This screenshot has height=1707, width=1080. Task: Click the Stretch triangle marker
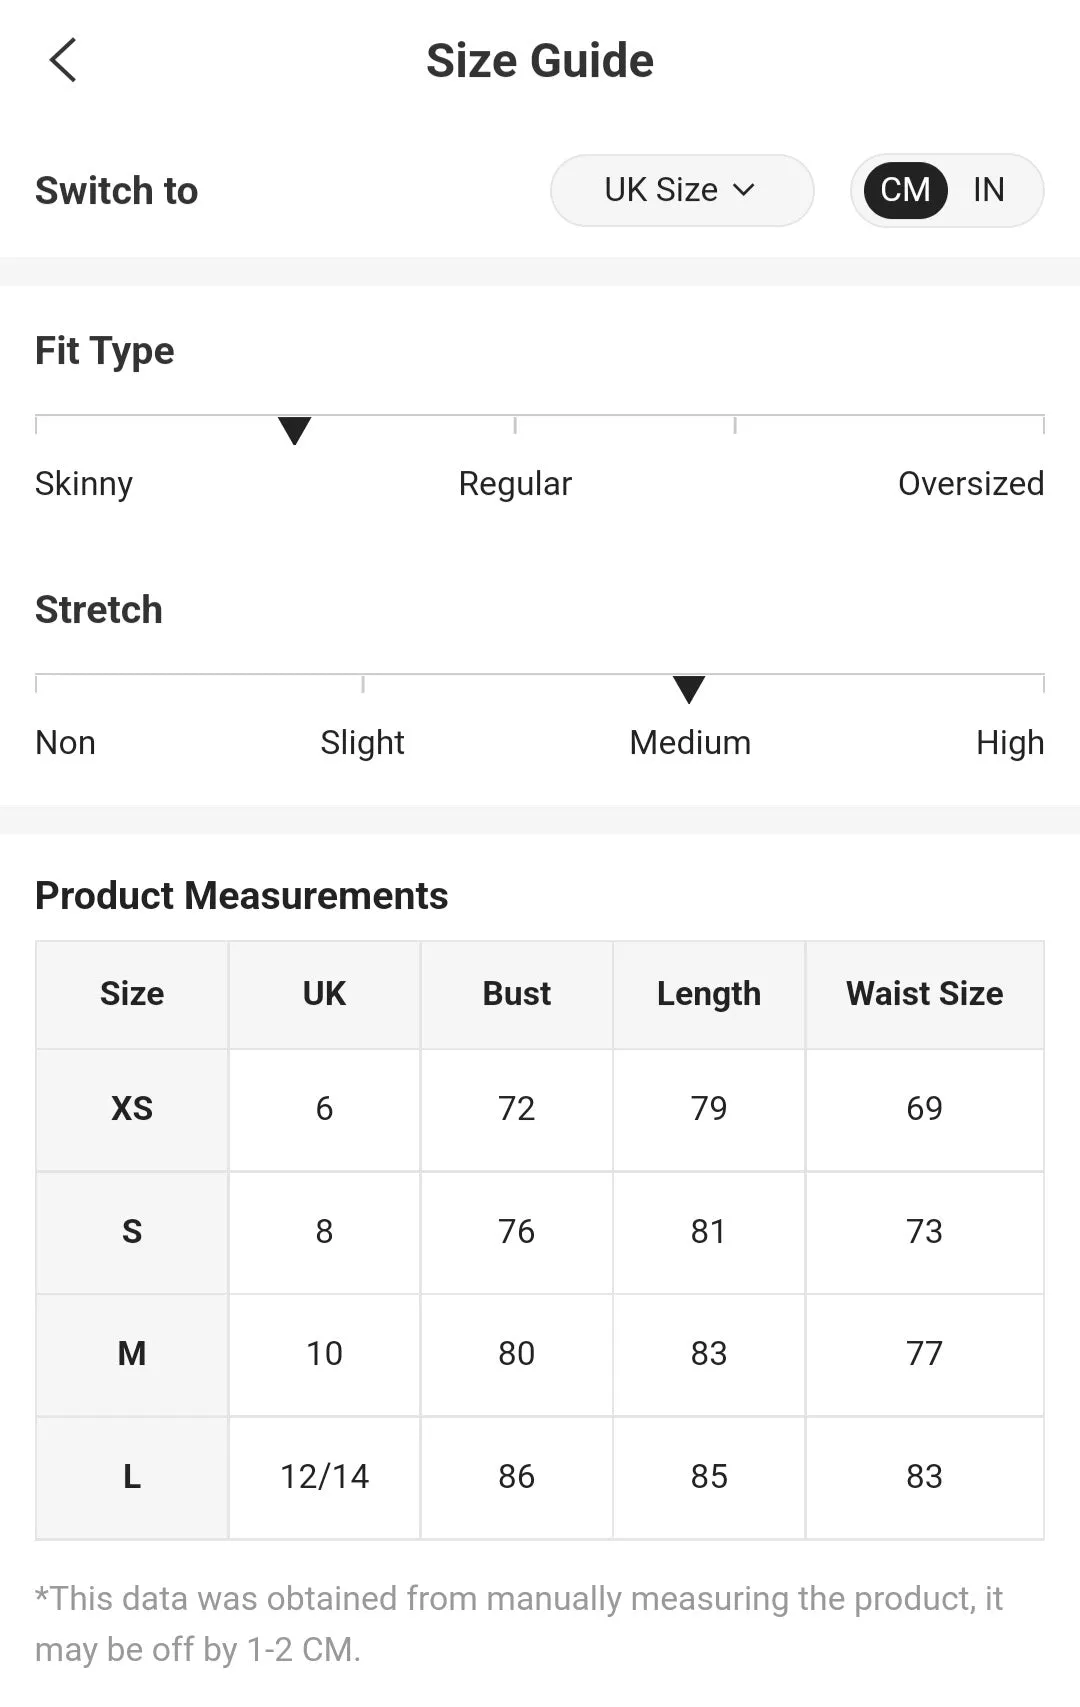pyautogui.click(x=689, y=689)
